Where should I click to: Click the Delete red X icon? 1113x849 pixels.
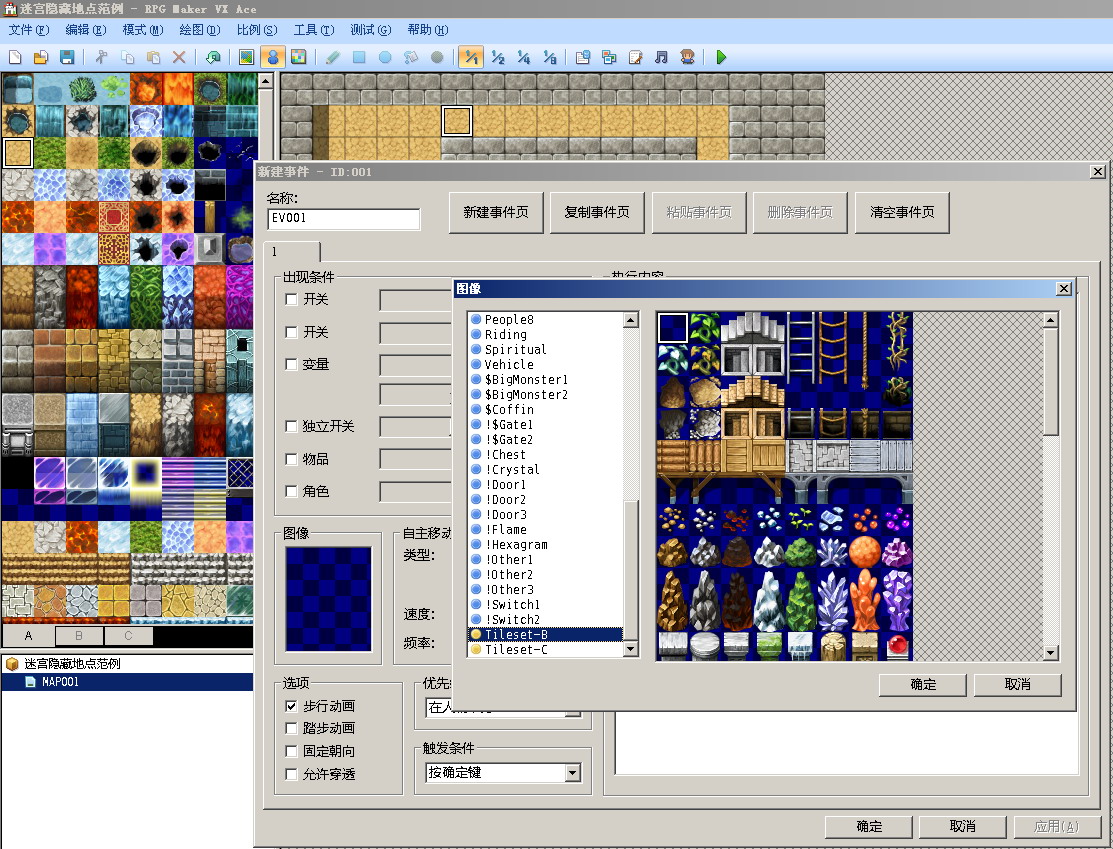coord(180,57)
